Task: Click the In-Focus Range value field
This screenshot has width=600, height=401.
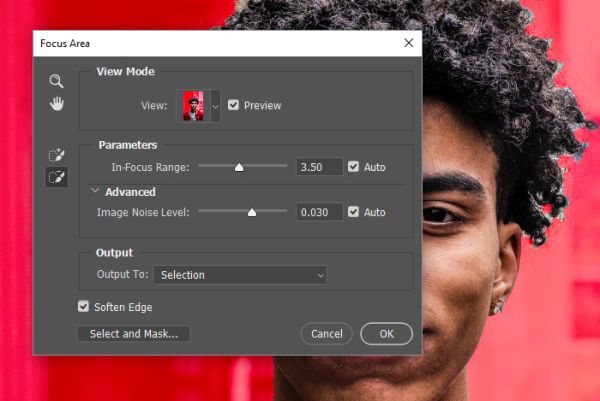Action: (x=320, y=167)
